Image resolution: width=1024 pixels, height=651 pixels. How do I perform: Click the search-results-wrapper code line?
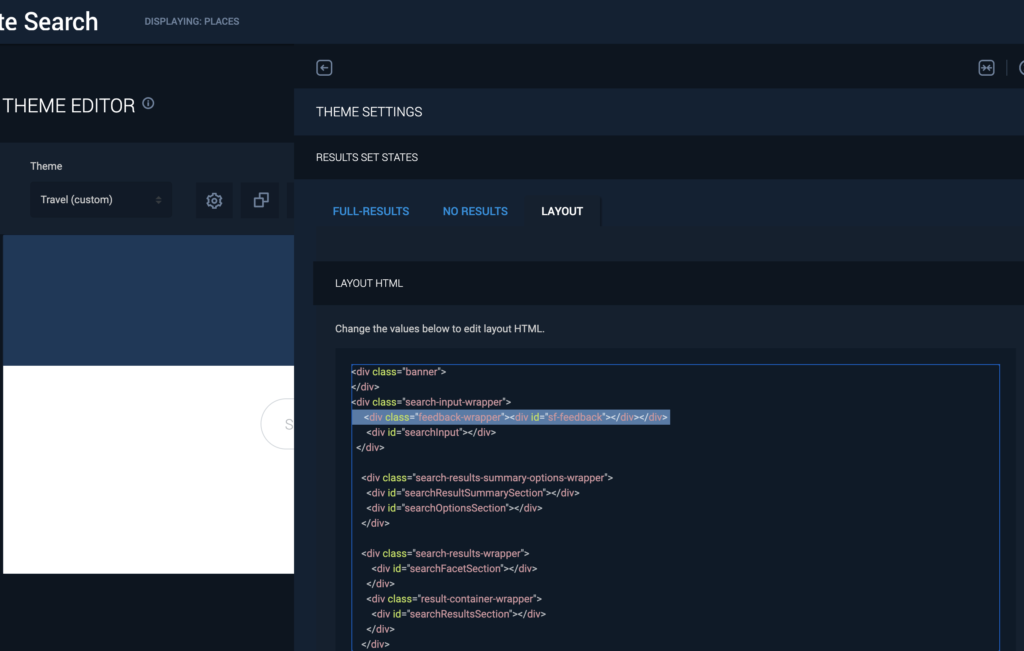445,554
